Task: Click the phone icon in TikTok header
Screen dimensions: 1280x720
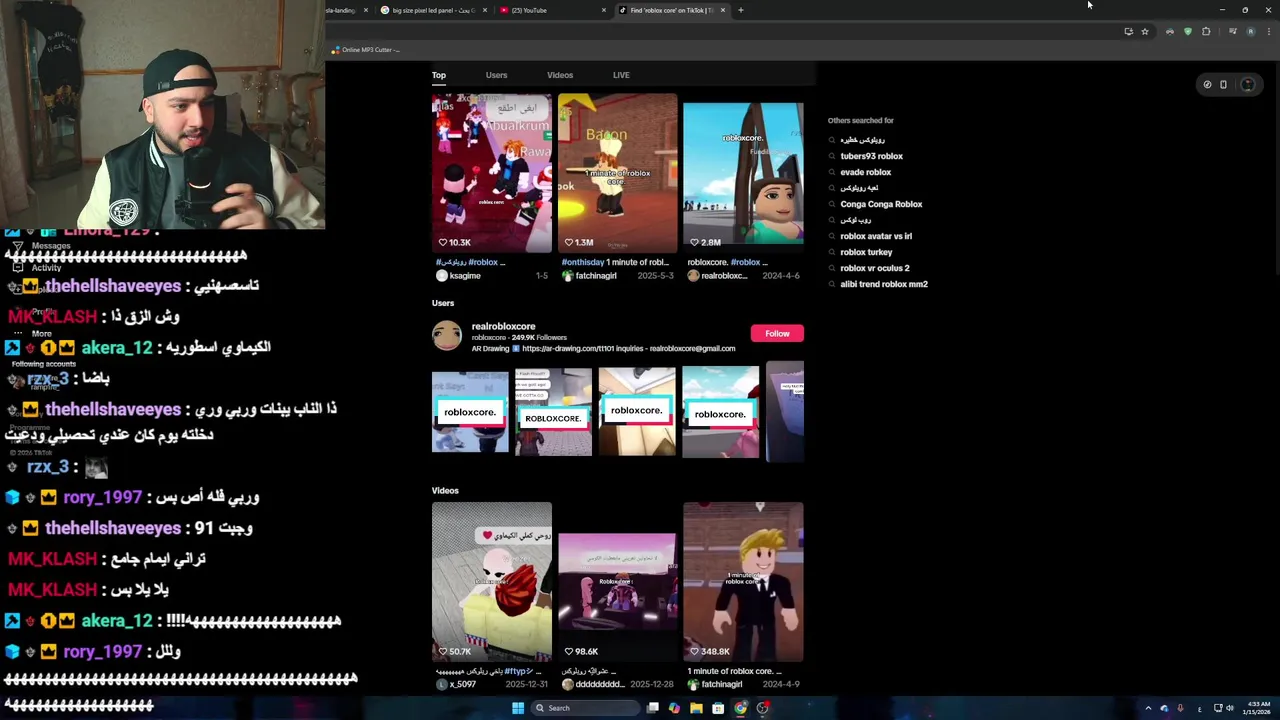Action: pos(1223,85)
